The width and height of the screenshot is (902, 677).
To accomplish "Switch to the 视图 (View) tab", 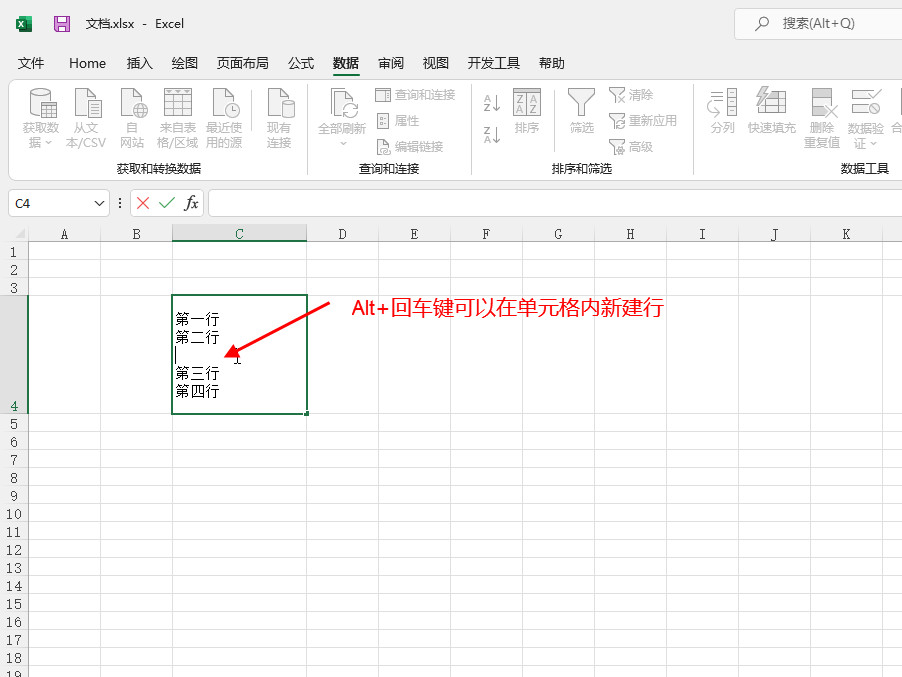I will click(x=435, y=63).
